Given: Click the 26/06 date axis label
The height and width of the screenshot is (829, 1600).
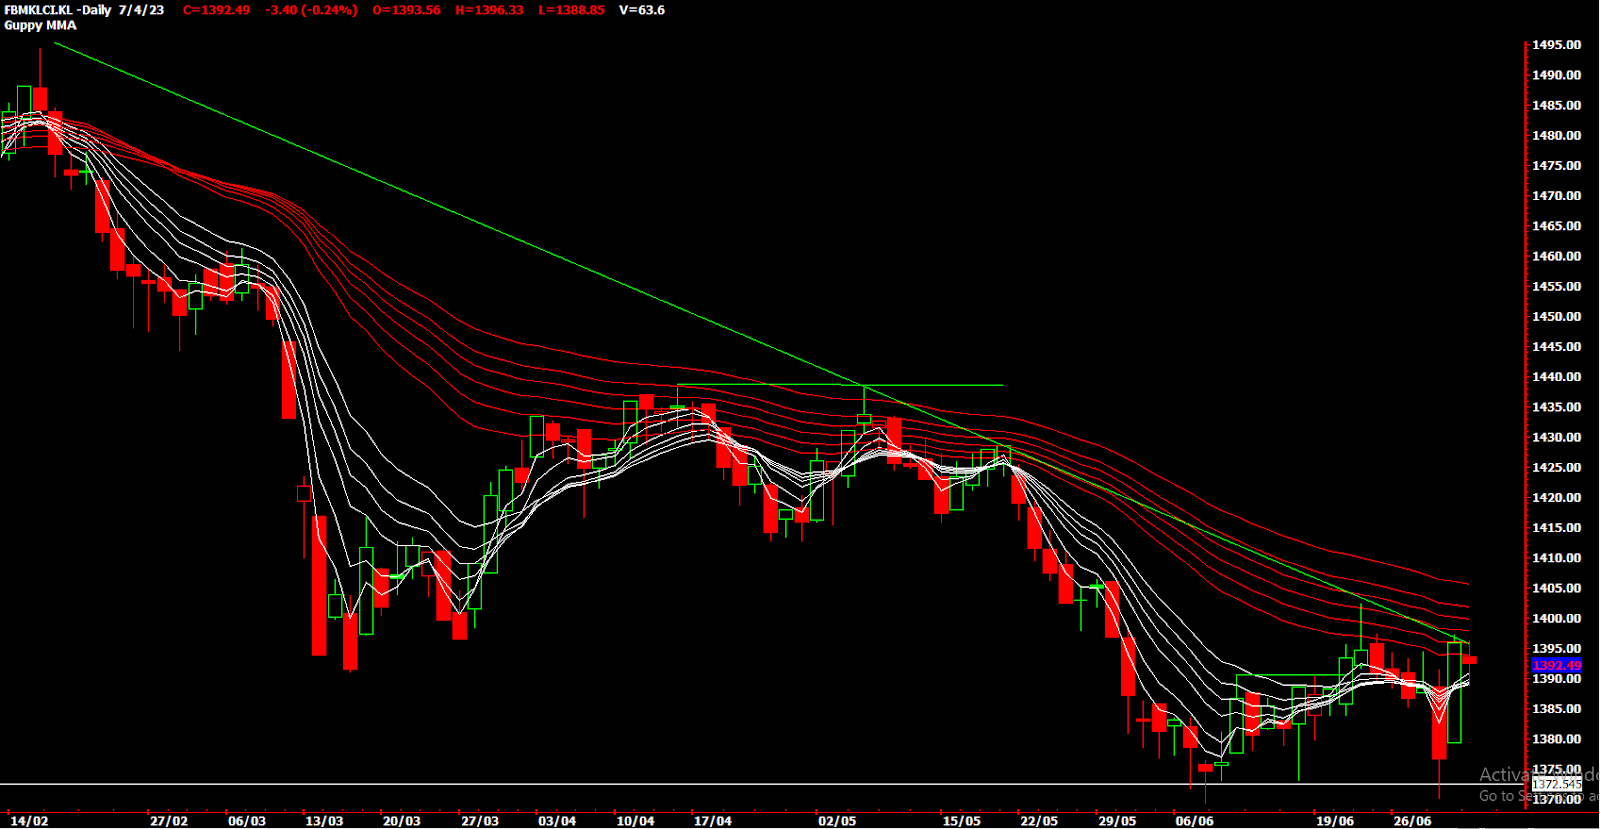Looking at the screenshot, I should coord(1413,821).
